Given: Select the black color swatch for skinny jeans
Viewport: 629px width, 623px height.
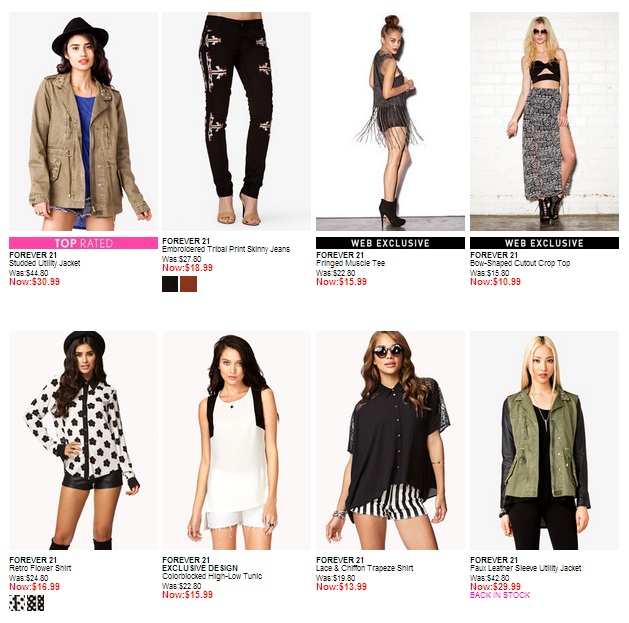Looking at the screenshot, I should tap(170, 284).
